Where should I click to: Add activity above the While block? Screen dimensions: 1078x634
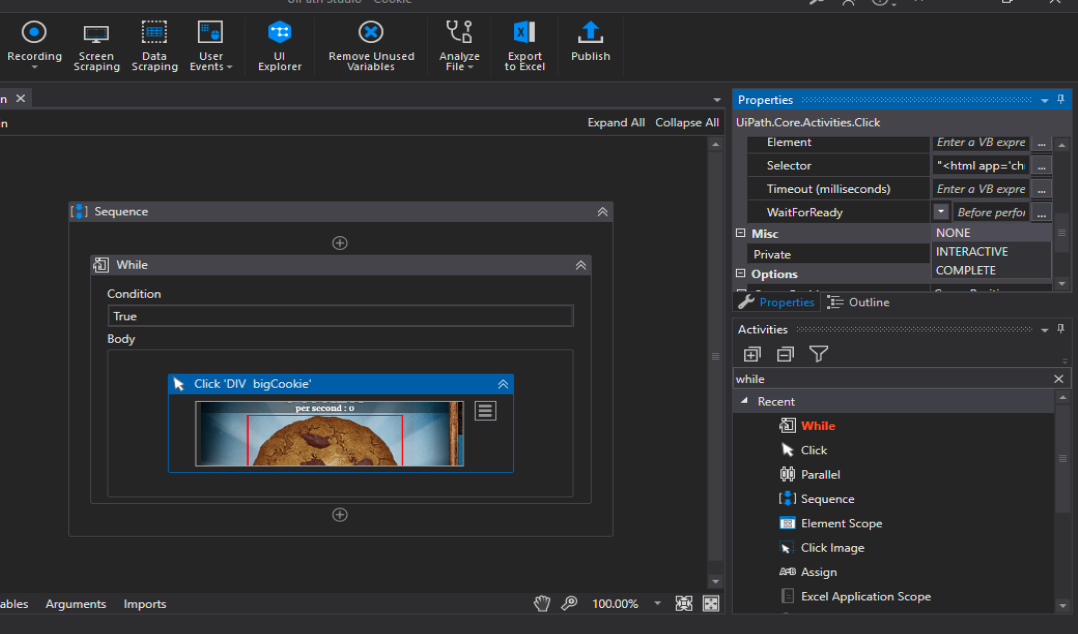[x=340, y=243]
